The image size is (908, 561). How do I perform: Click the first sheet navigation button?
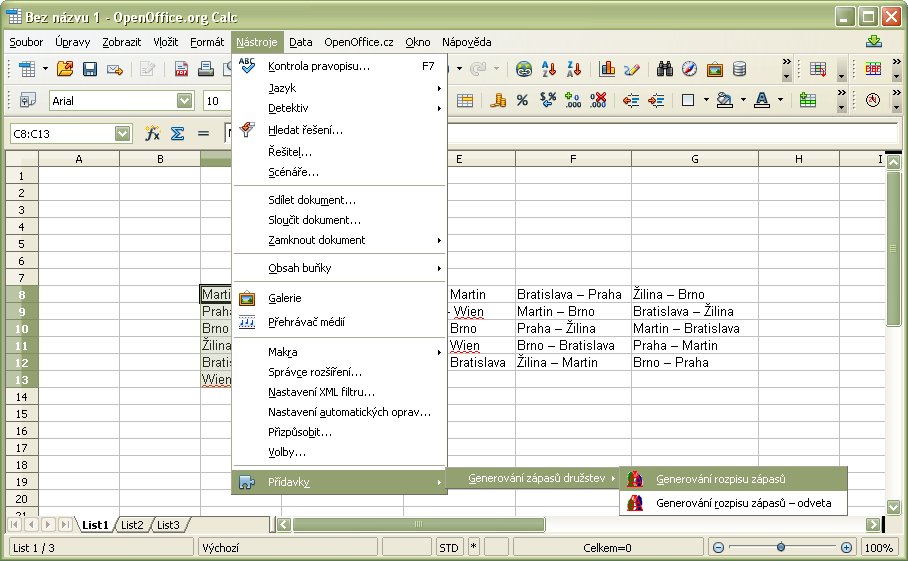(14, 525)
